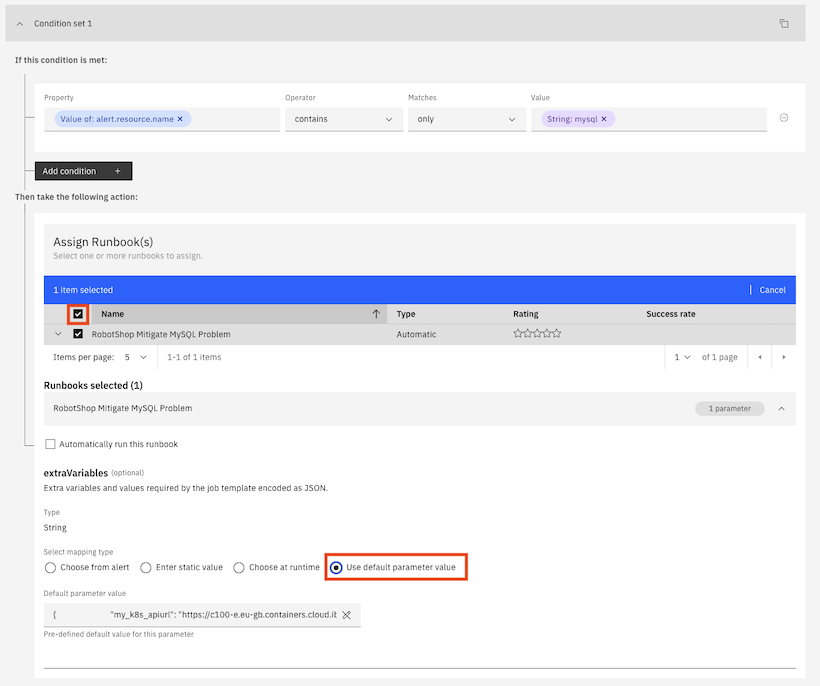Select the Choose from alert mapping option
The image size is (820, 686).
tap(51, 568)
